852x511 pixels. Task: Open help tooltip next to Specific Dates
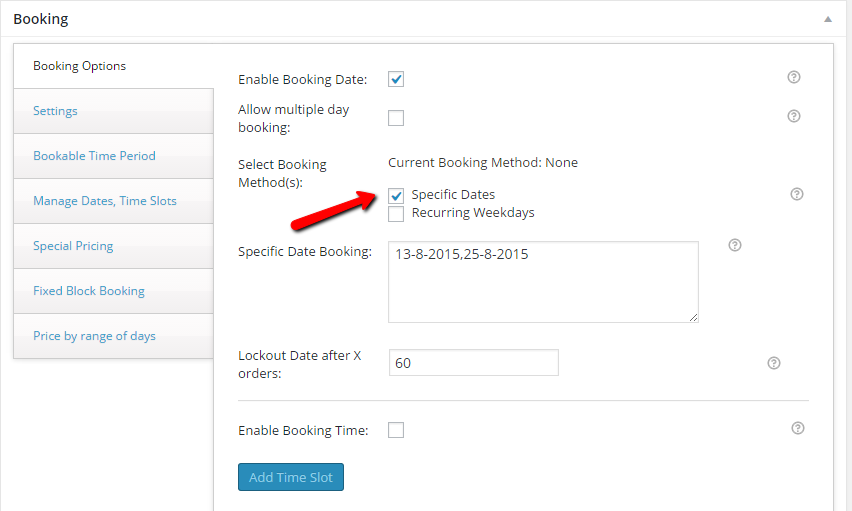pos(797,194)
